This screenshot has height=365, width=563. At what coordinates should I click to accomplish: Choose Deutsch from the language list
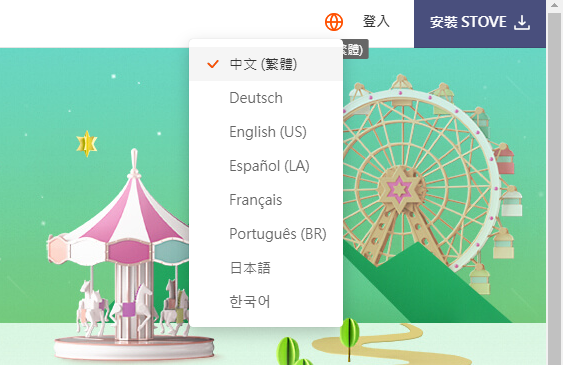click(266, 98)
